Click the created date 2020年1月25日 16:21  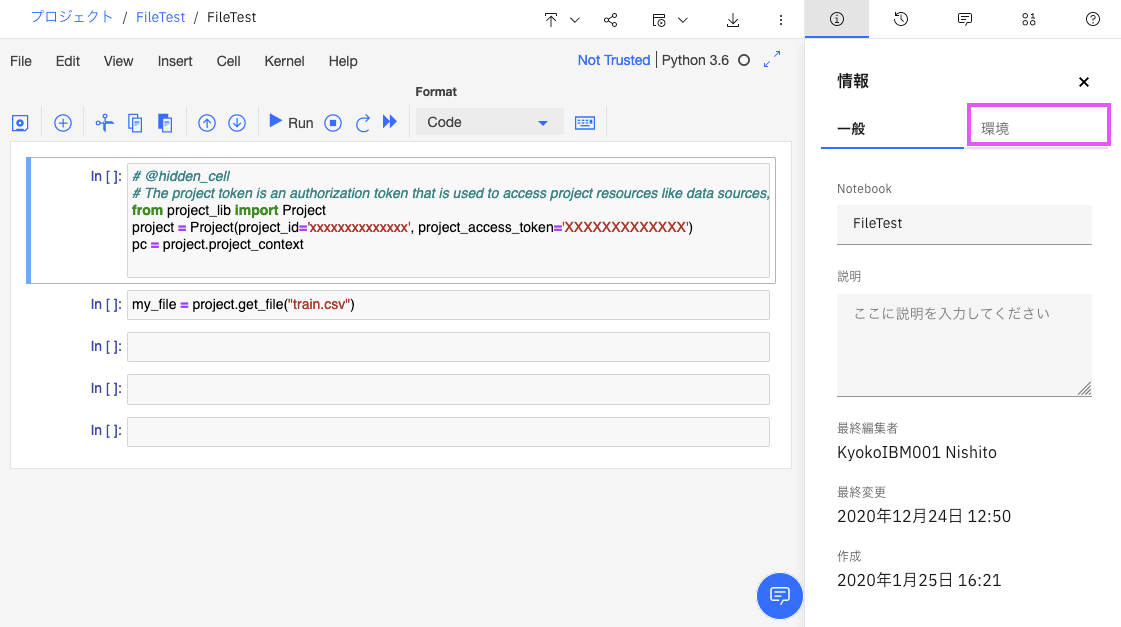pyautogui.click(x=919, y=580)
